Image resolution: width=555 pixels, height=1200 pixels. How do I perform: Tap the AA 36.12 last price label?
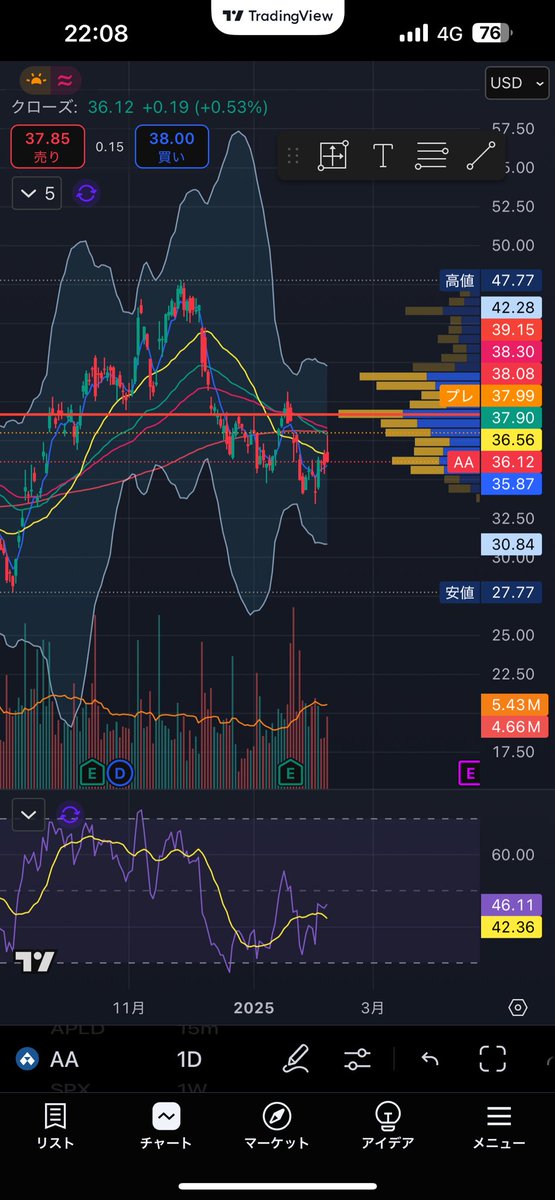click(493, 462)
